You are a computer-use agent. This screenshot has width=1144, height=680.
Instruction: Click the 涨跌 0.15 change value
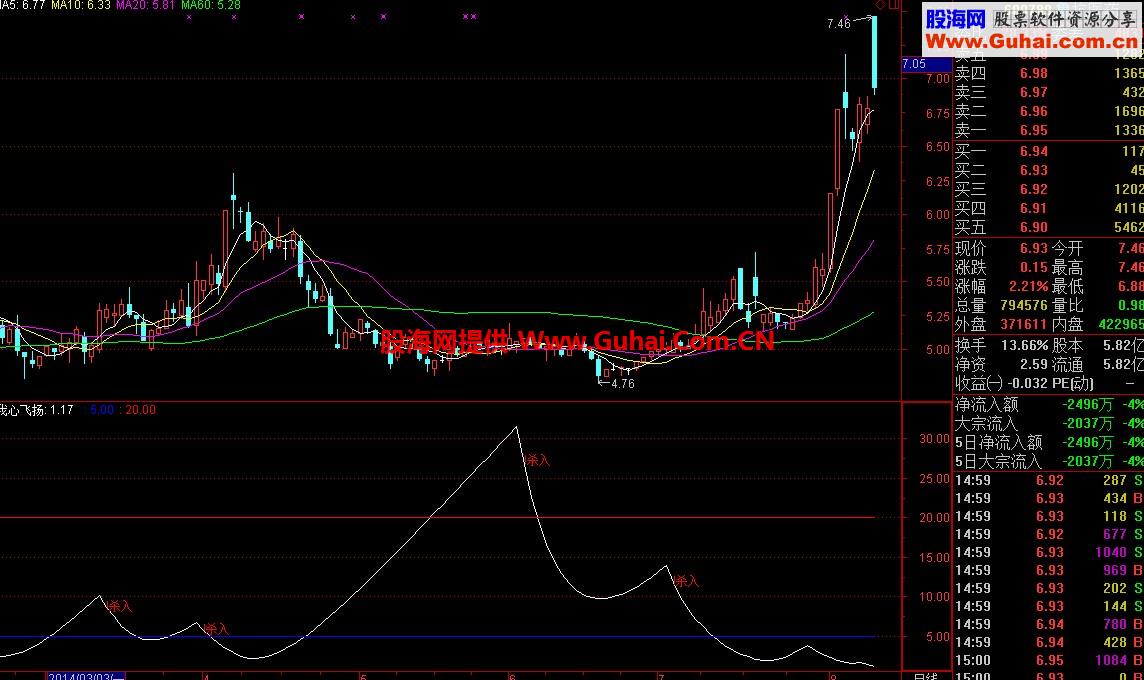1034,268
